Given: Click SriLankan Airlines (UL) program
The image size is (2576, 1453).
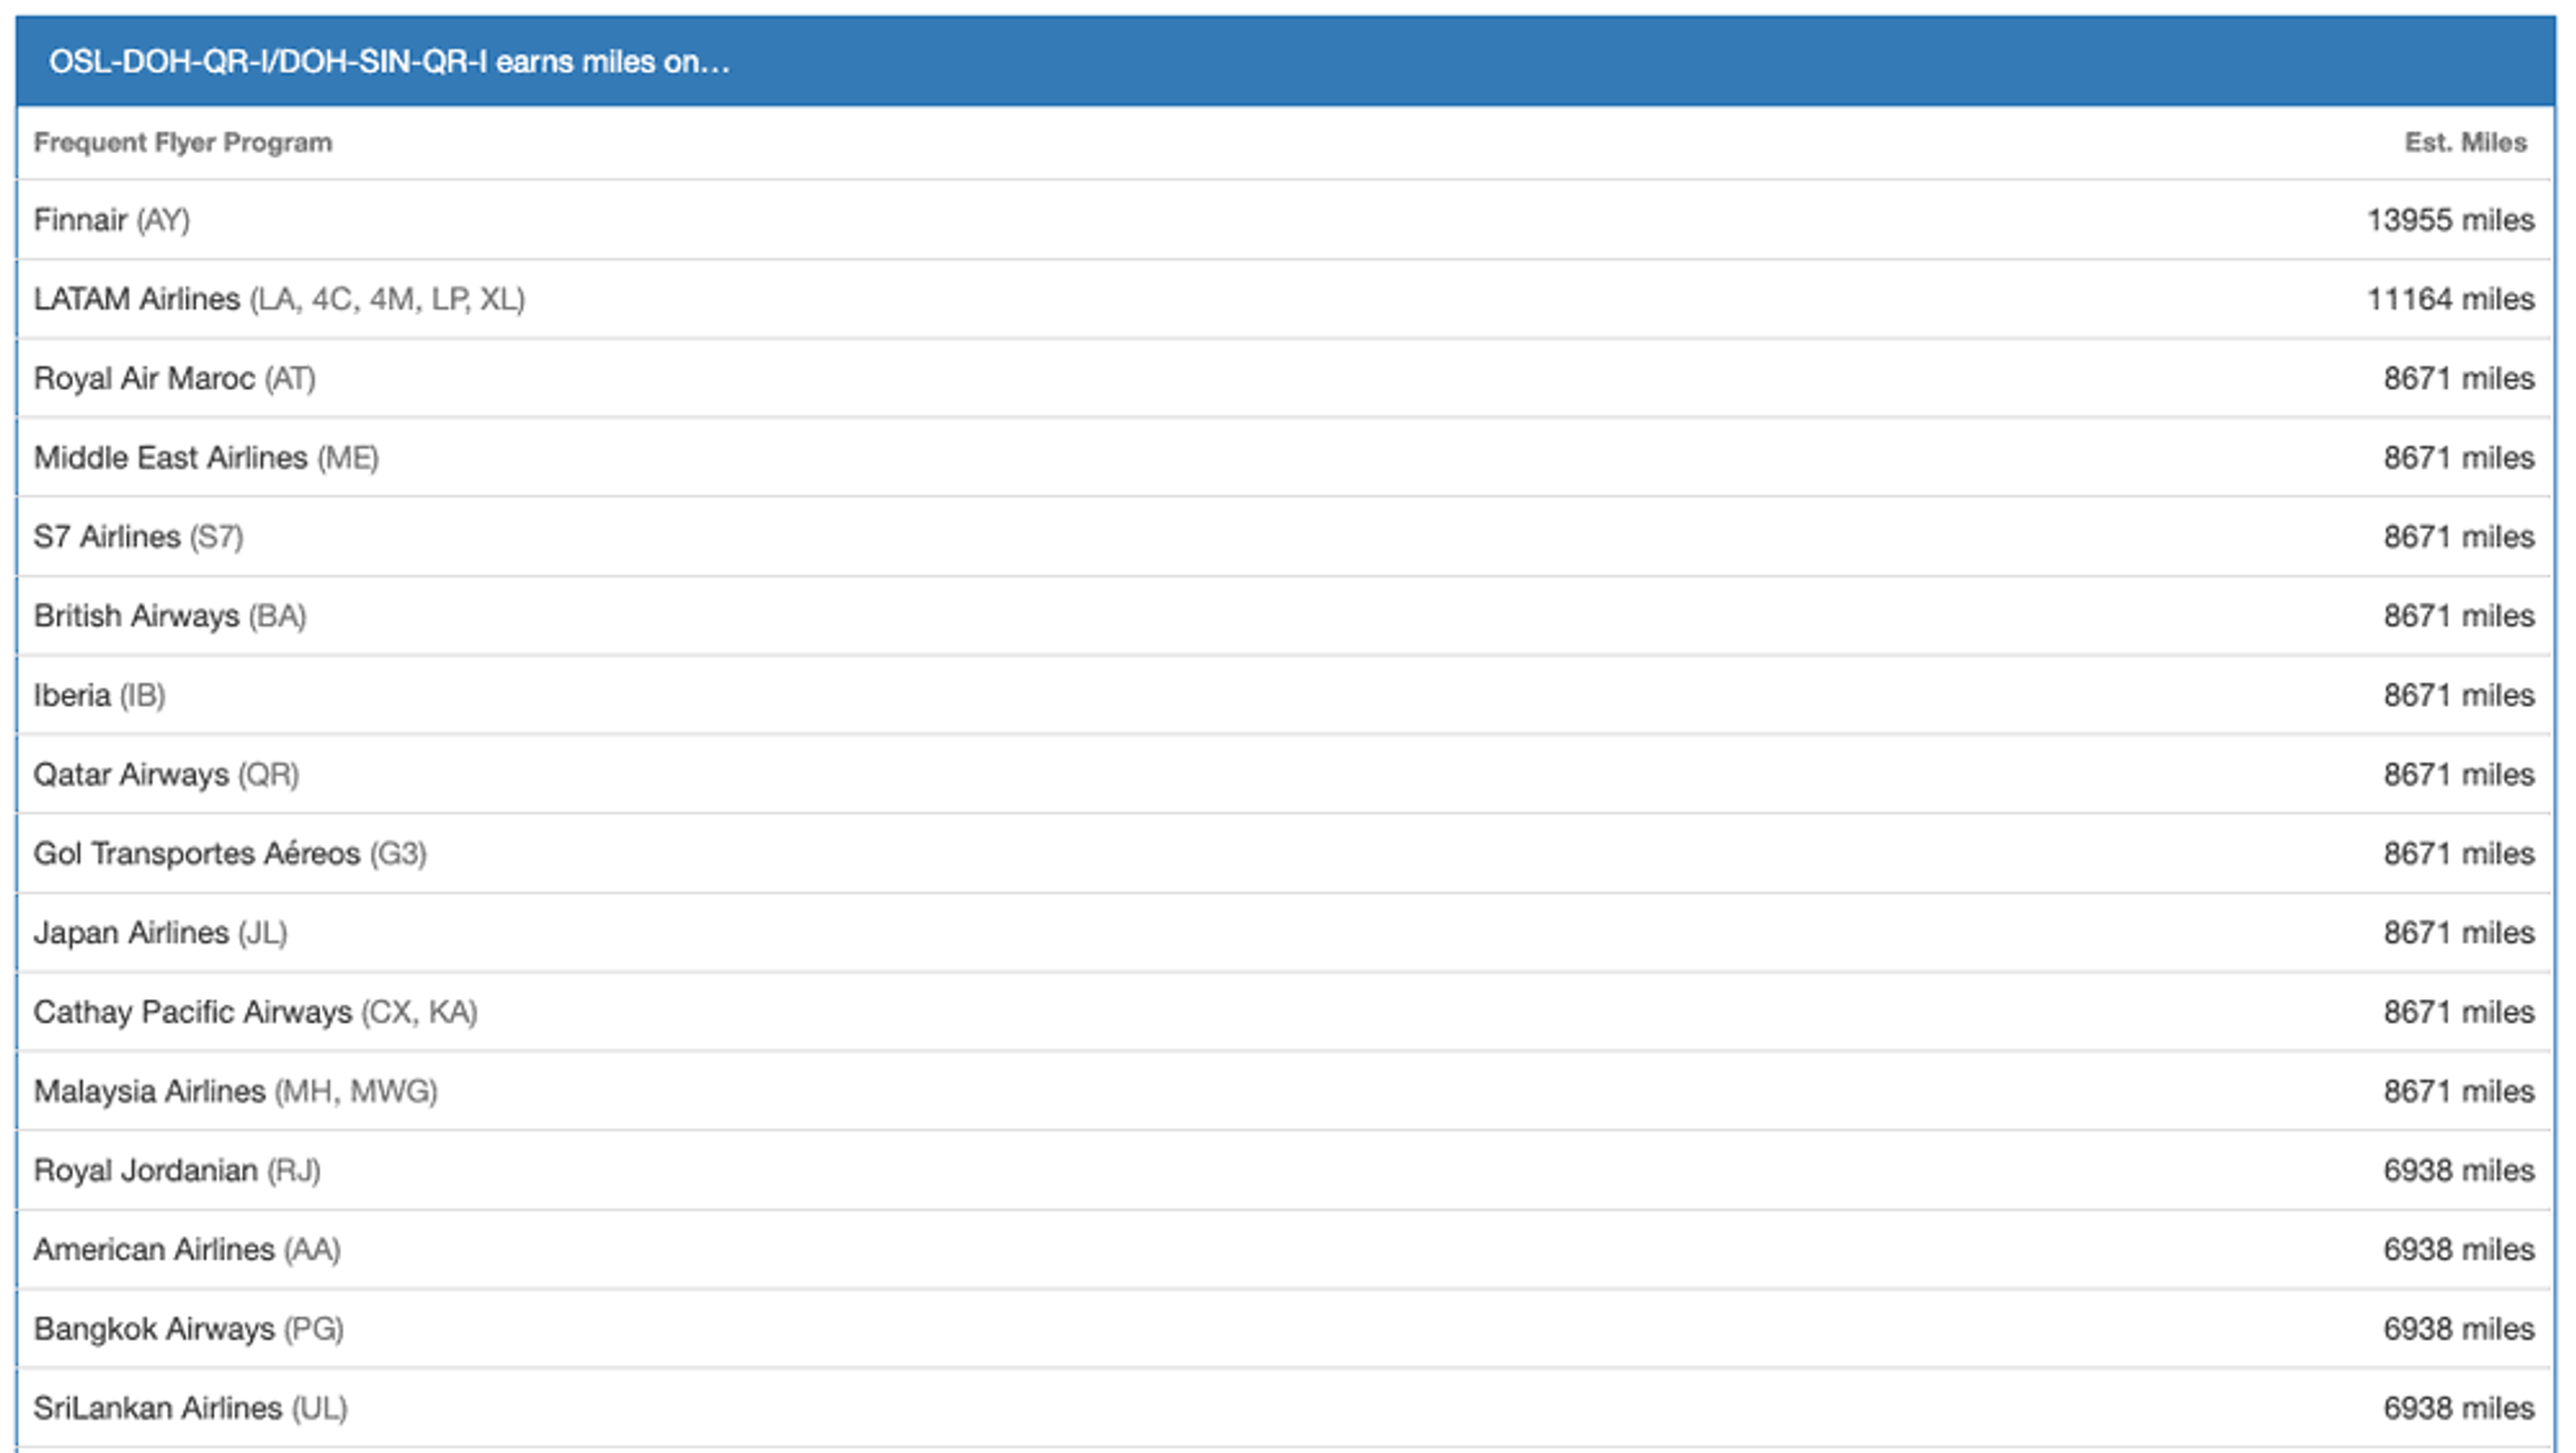Looking at the screenshot, I should (190, 1408).
